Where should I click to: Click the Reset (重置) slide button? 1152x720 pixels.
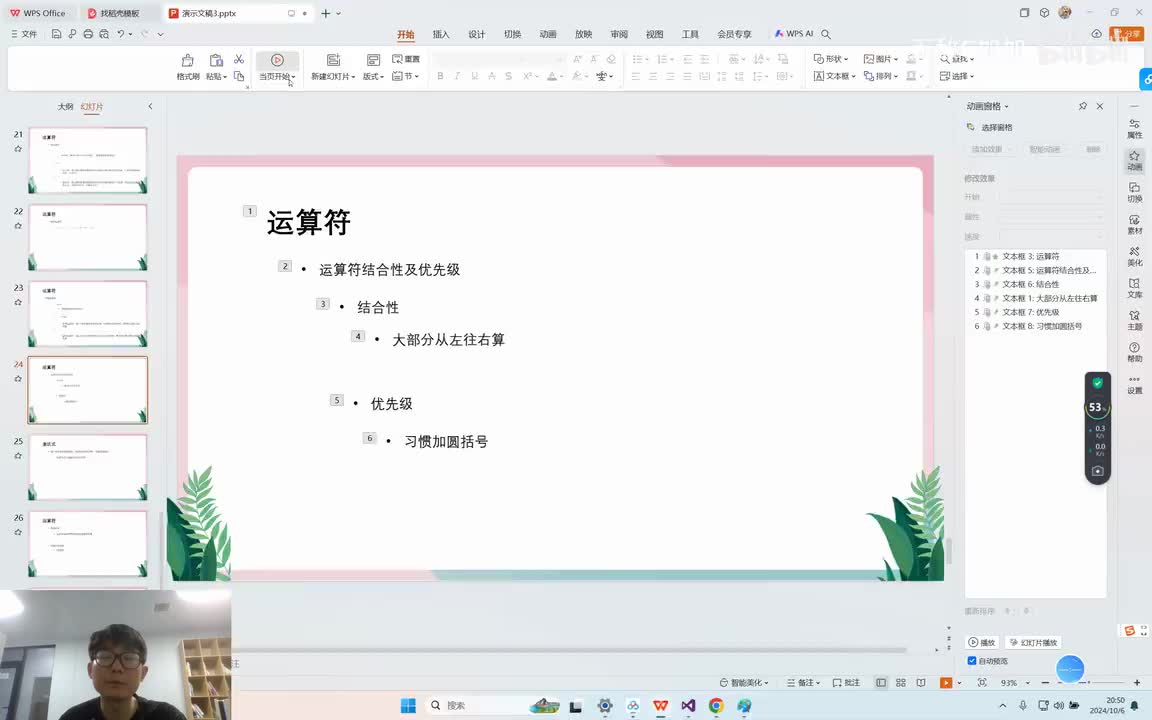pyautogui.click(x=406, y=59)
